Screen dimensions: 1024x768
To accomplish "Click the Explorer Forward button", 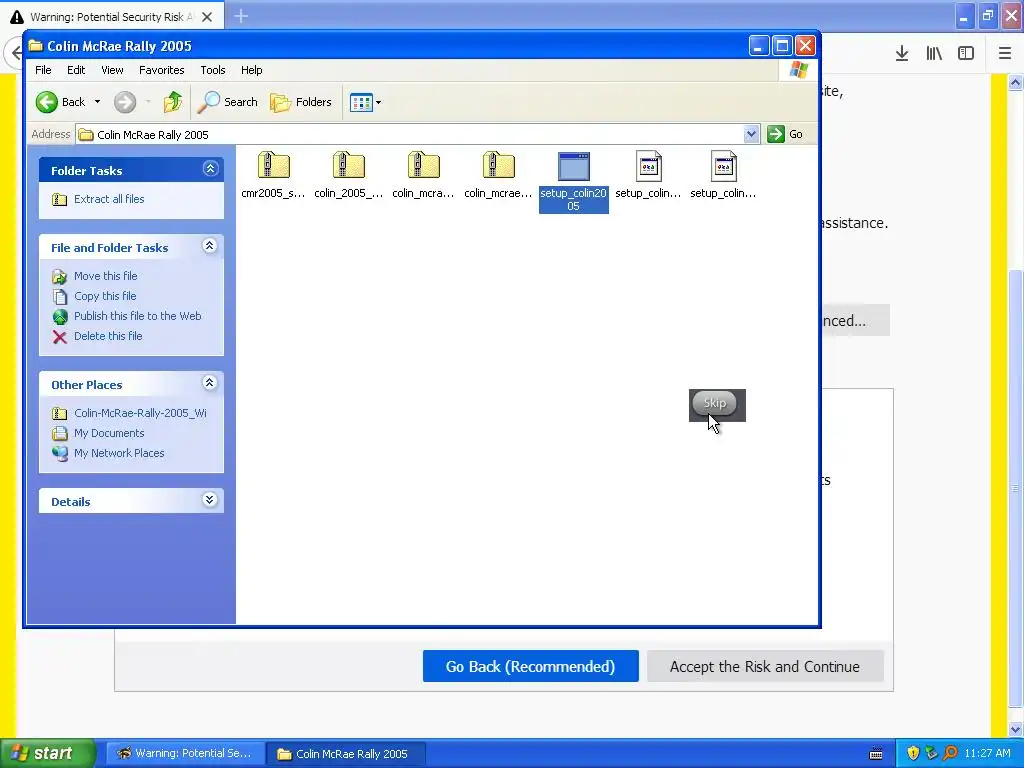I will click(125, 102).
